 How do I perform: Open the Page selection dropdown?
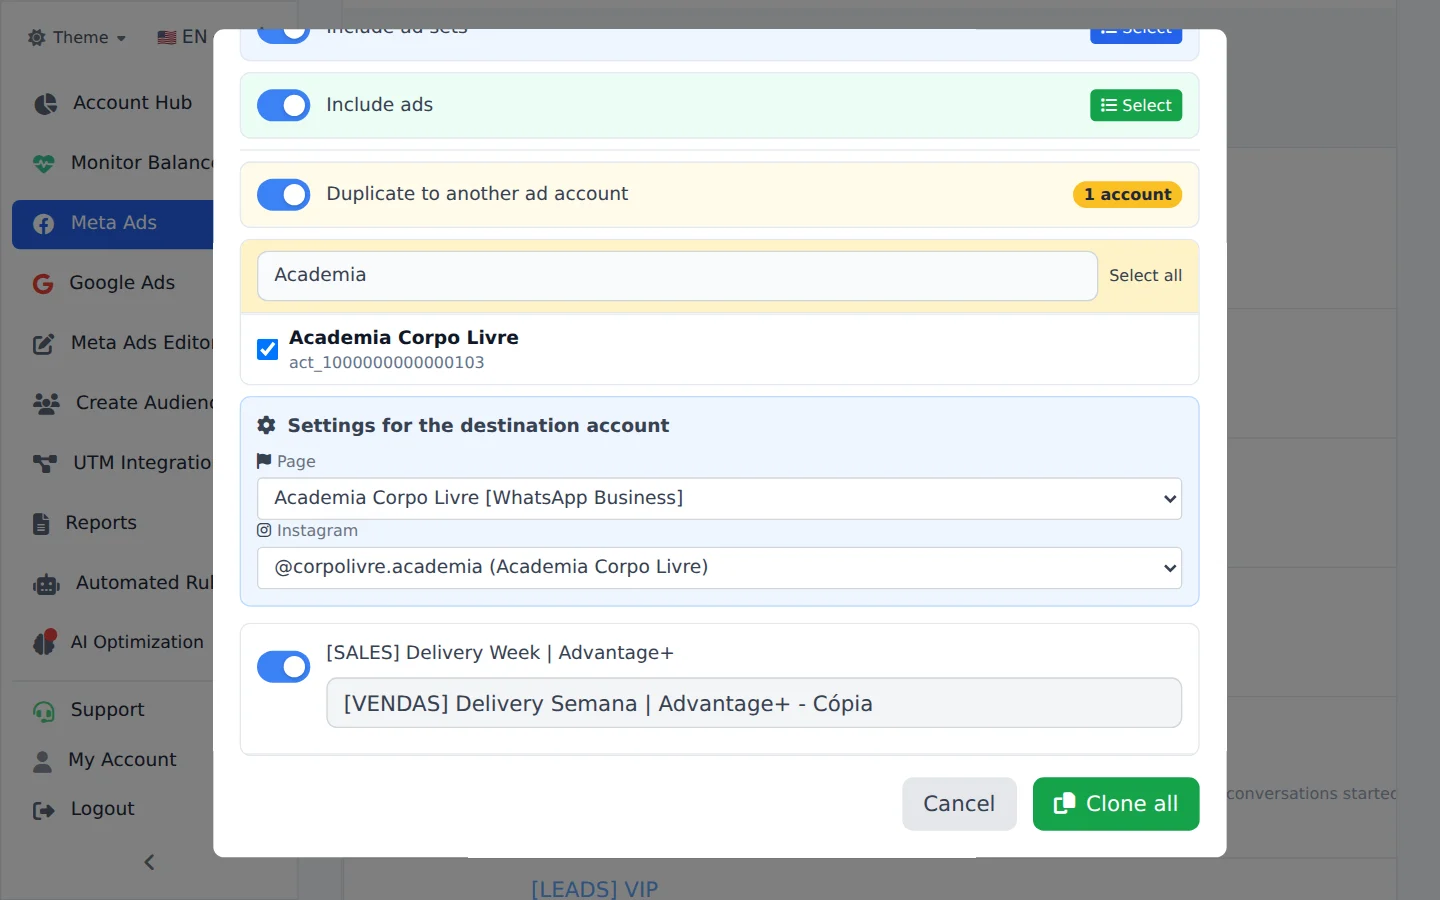tap(719, 498)
